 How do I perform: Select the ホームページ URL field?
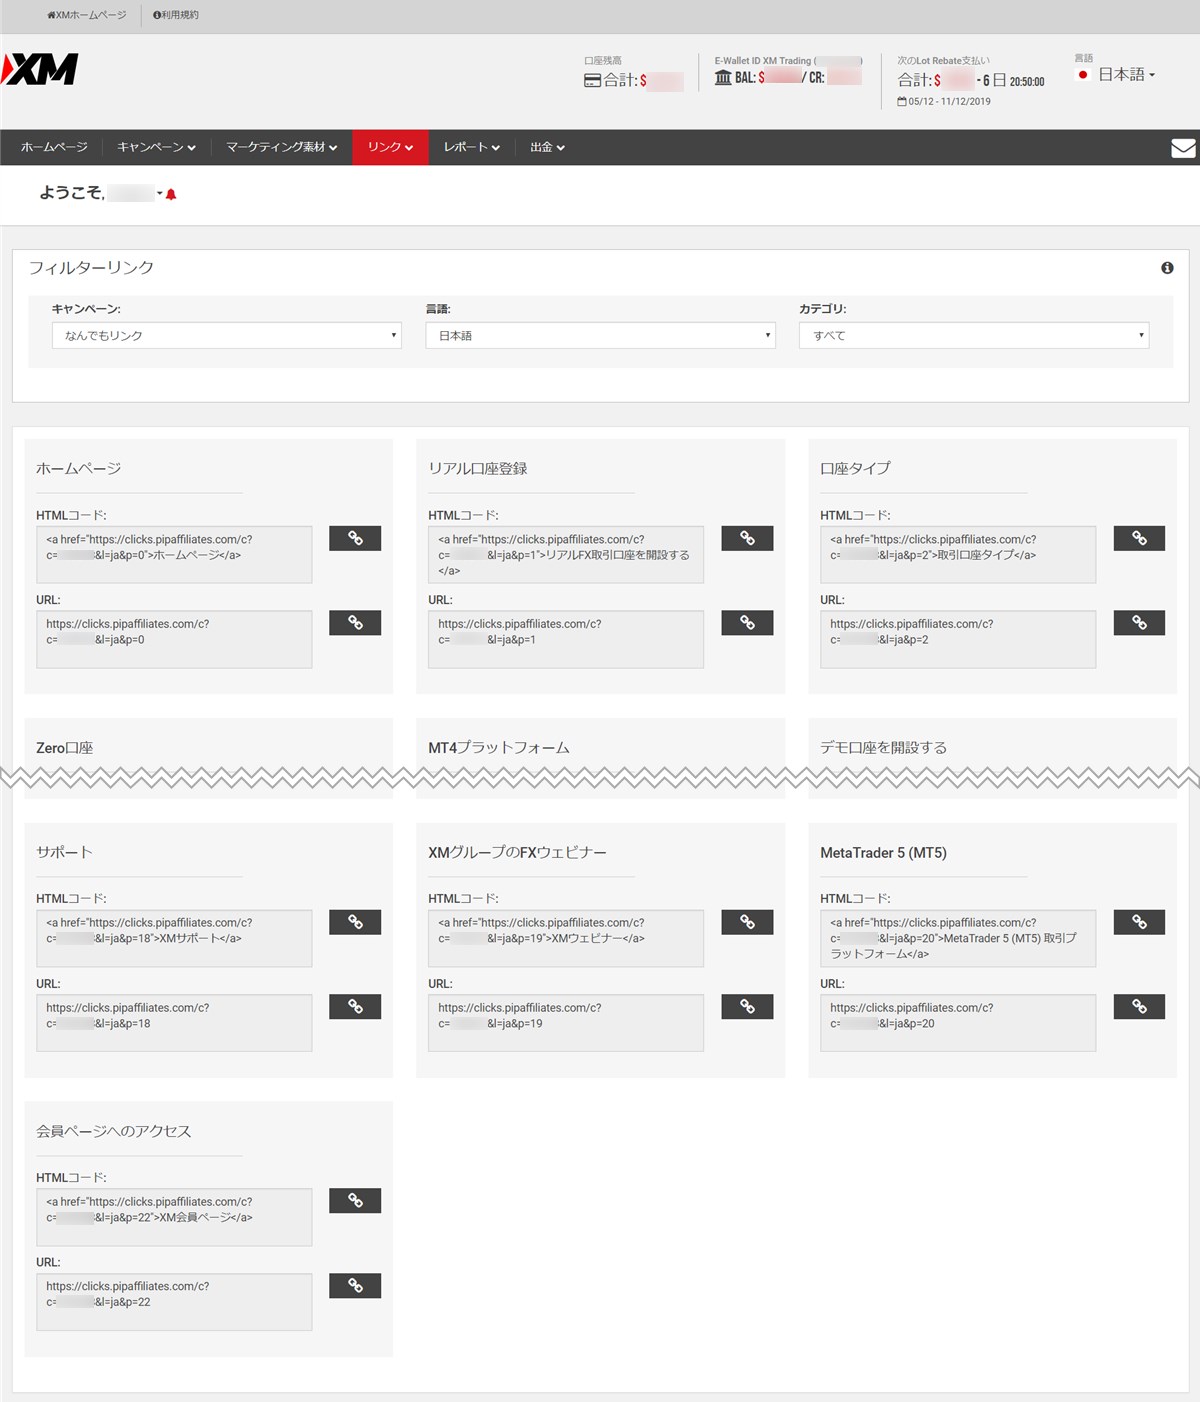pos(174,639)
